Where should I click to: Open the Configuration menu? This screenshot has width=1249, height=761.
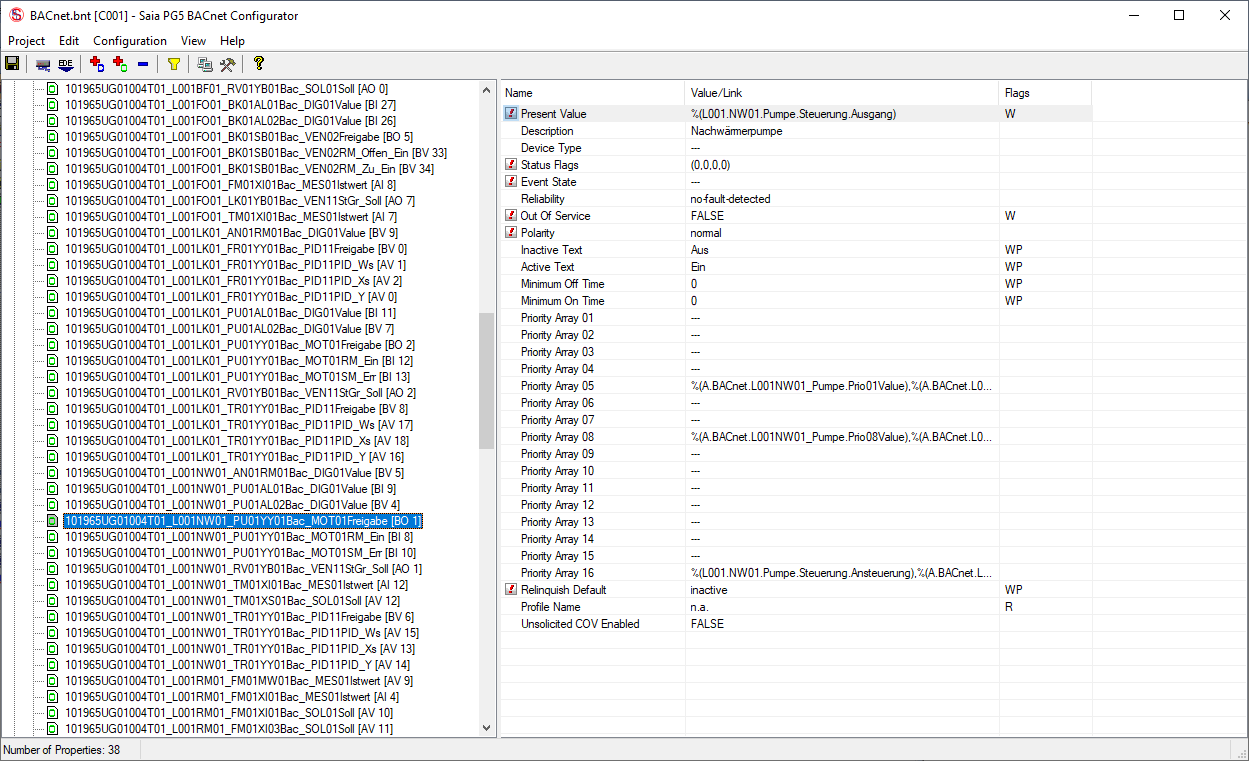(x=130, y=41)
